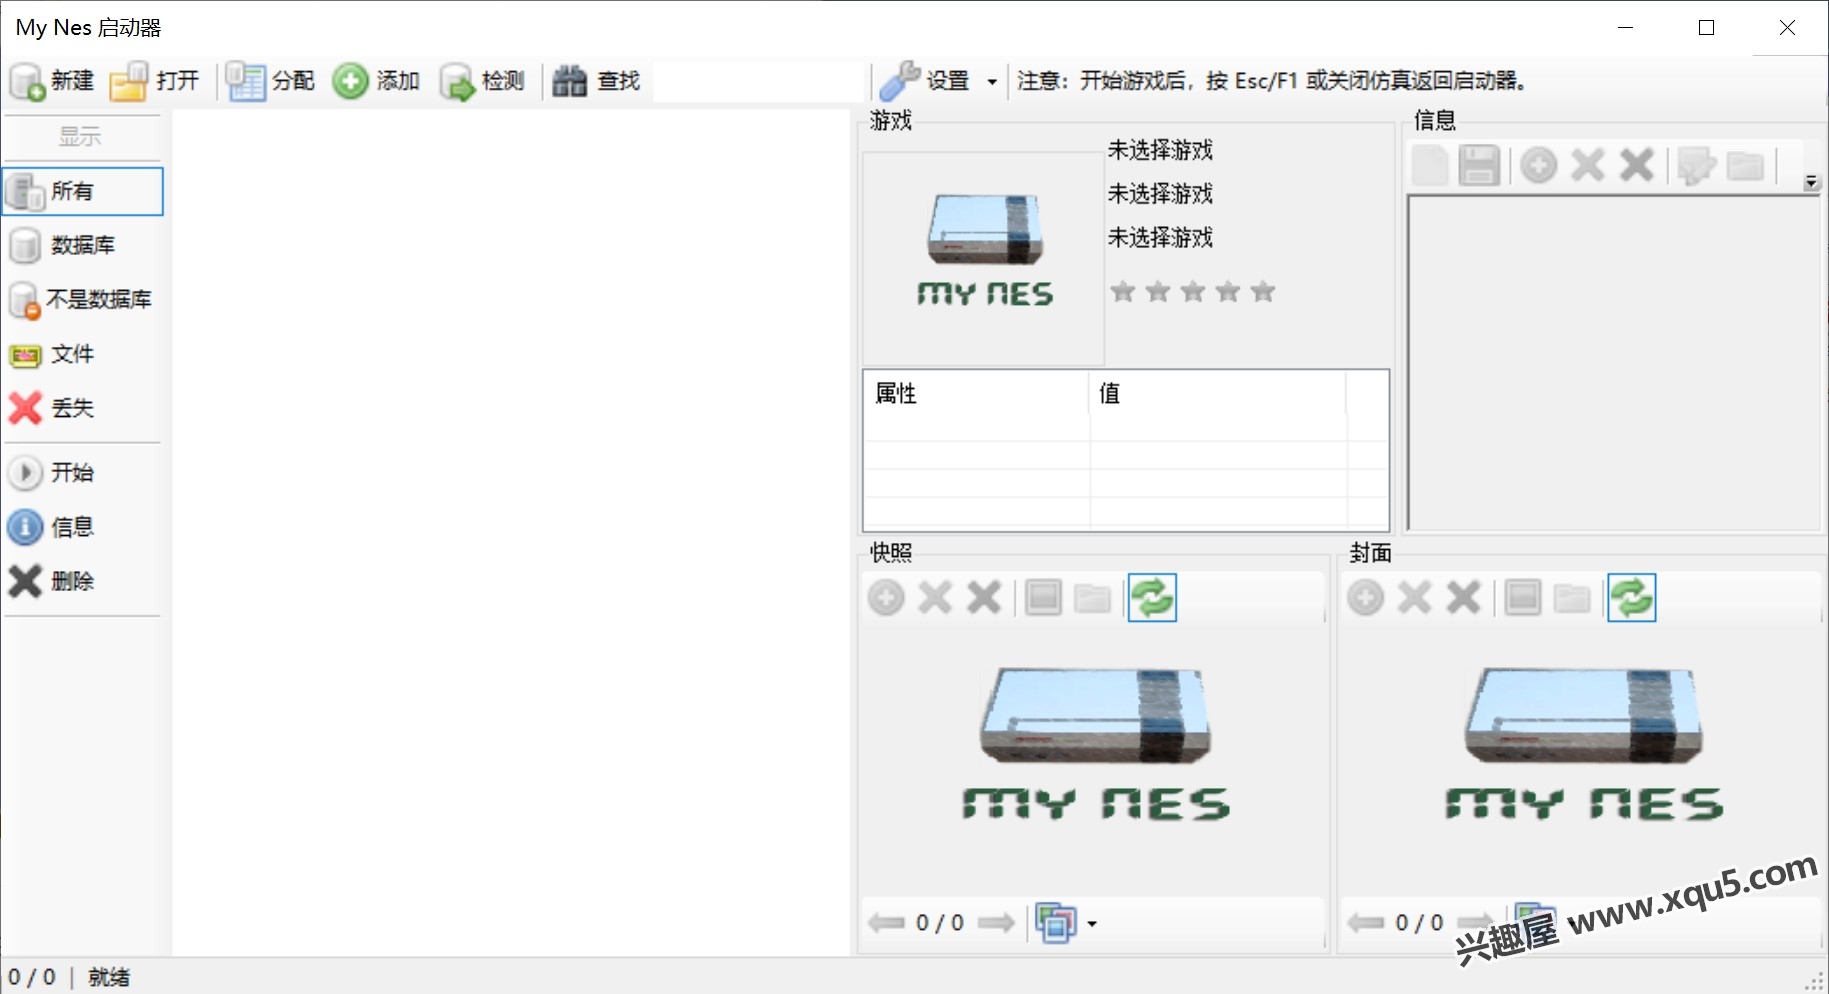
Task: Click the plus add icon in 封面 toolbar
Action: coord(1366,598)
